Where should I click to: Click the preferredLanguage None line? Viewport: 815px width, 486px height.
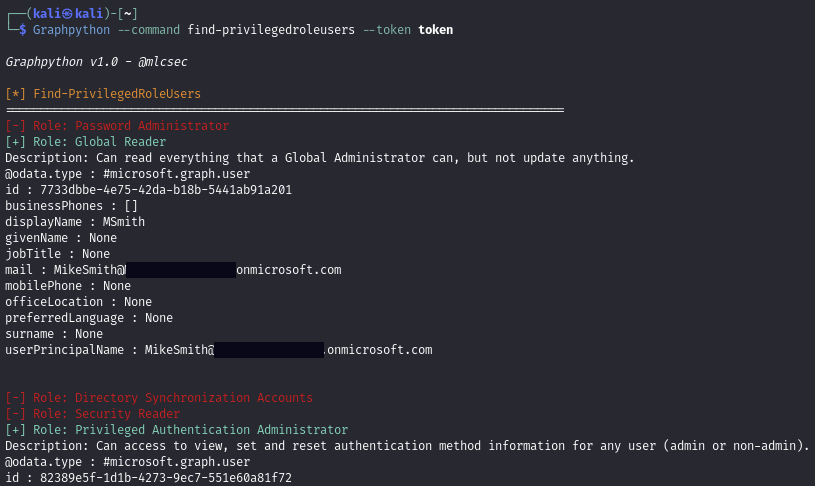point(89,318)
